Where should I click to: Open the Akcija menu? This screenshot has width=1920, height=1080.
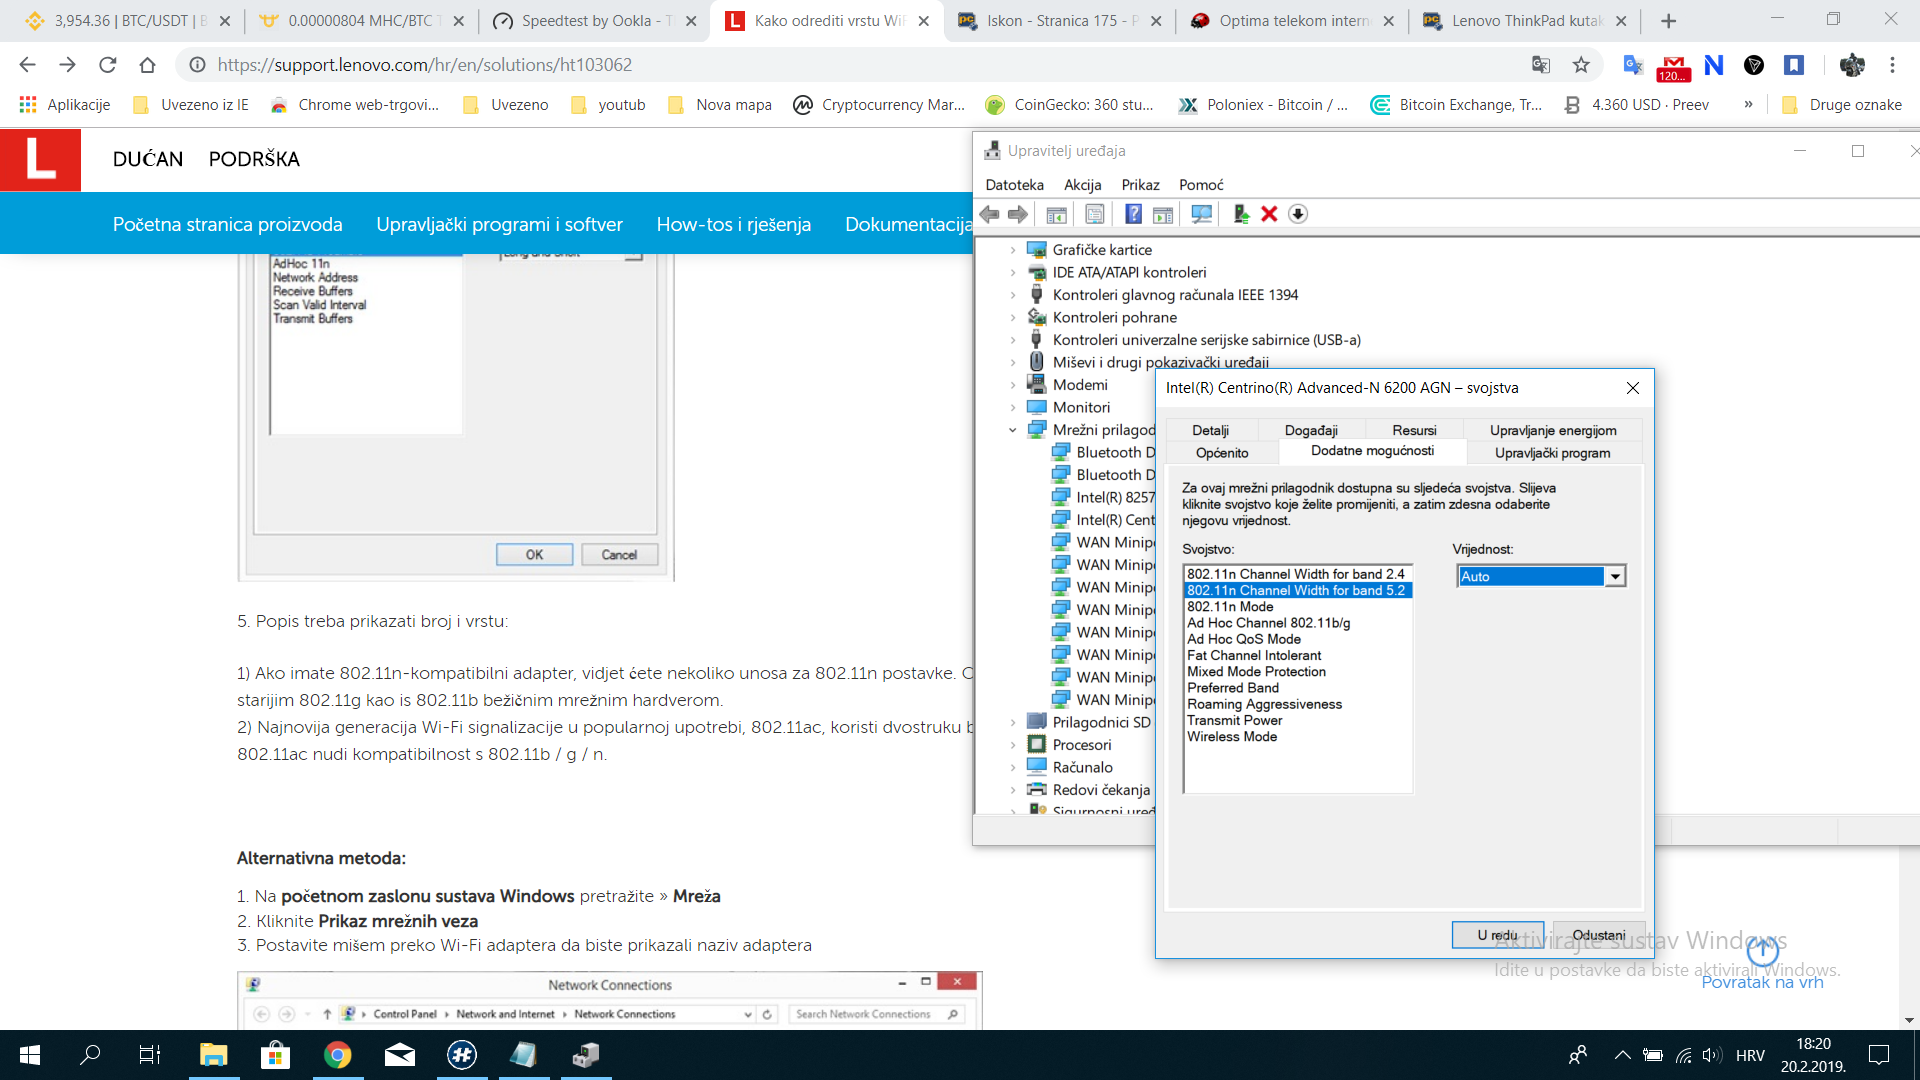pyautogui.click(x=1082, y=185)
